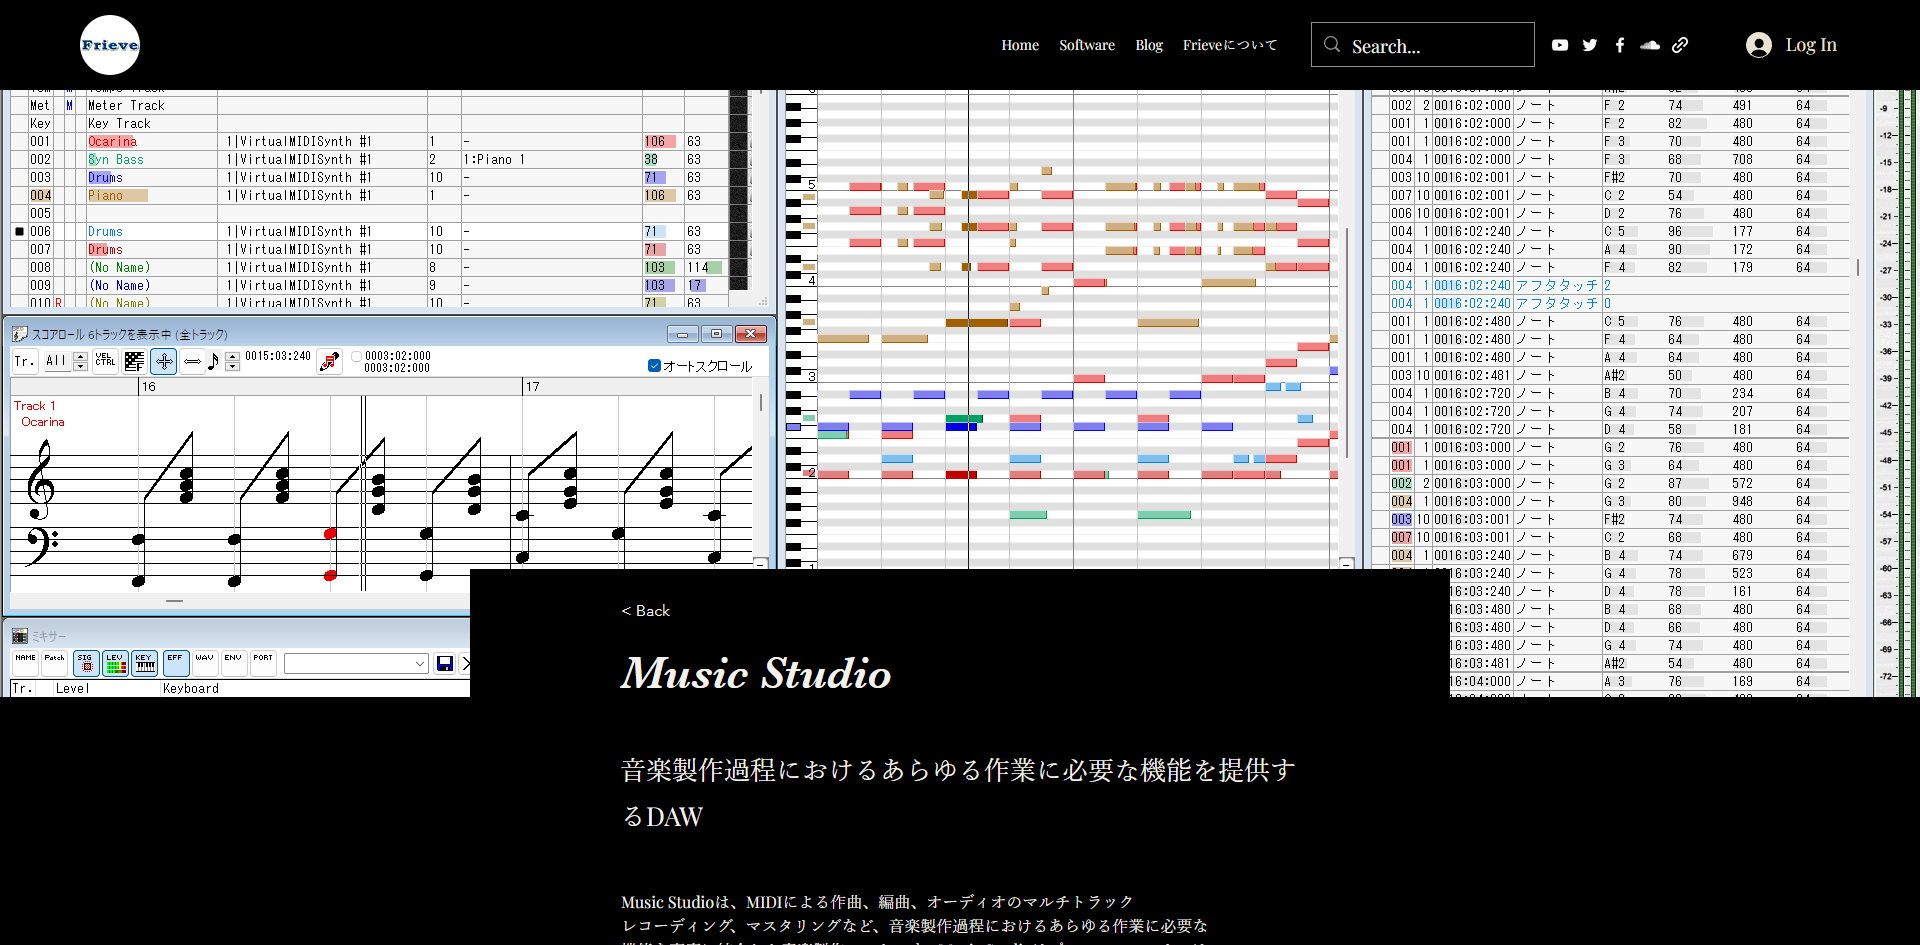Click the Log In link

1811,45
